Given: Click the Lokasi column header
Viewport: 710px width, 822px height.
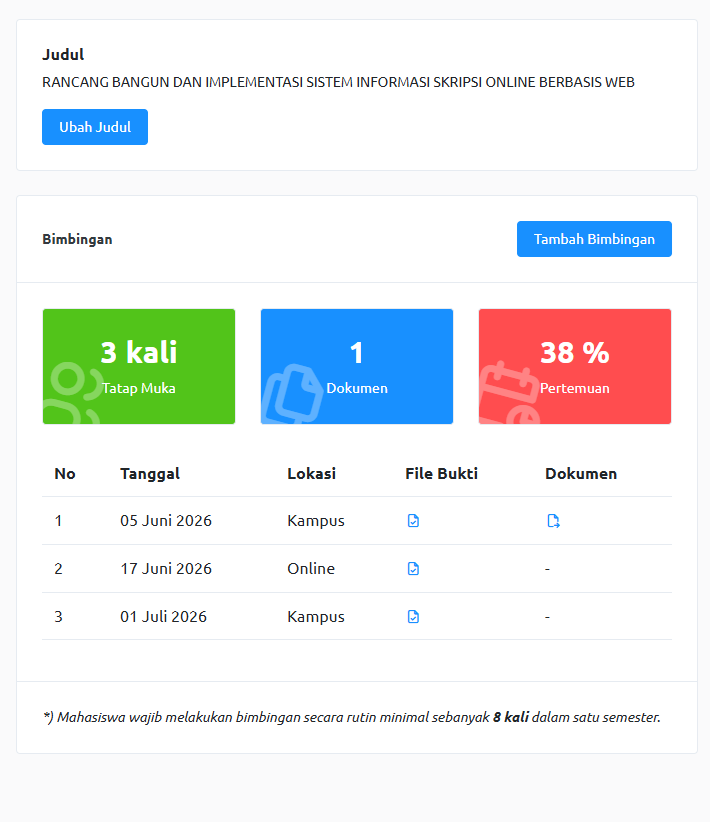Looking at the screenshot, I should 311,473.
